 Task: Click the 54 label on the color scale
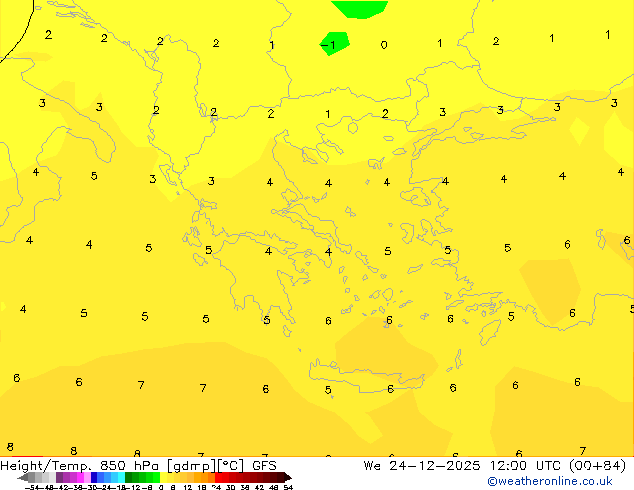pos(288,487)
